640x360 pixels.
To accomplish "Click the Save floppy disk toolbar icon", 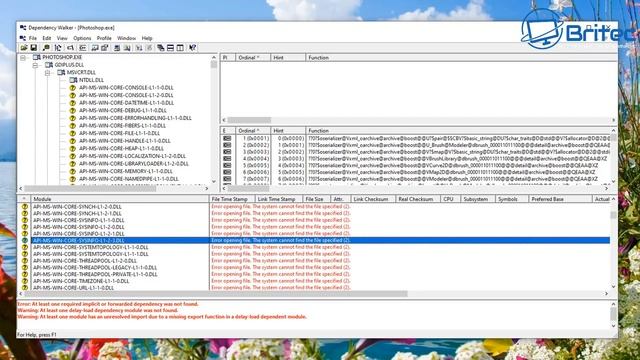I will [x=33, y=48].
